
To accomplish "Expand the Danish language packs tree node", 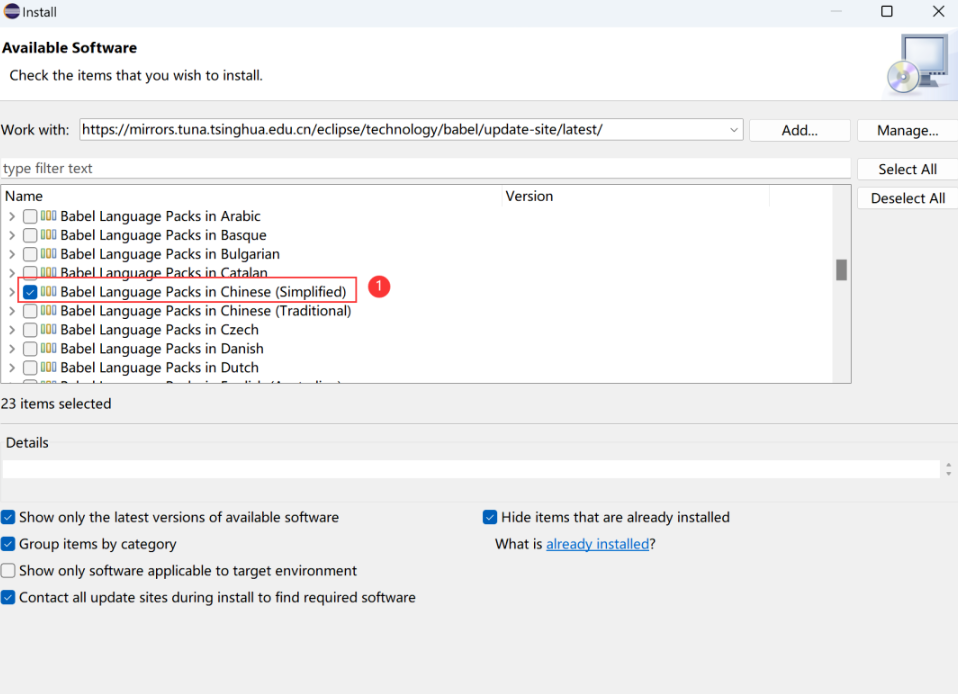I will [x=12, y=349].
